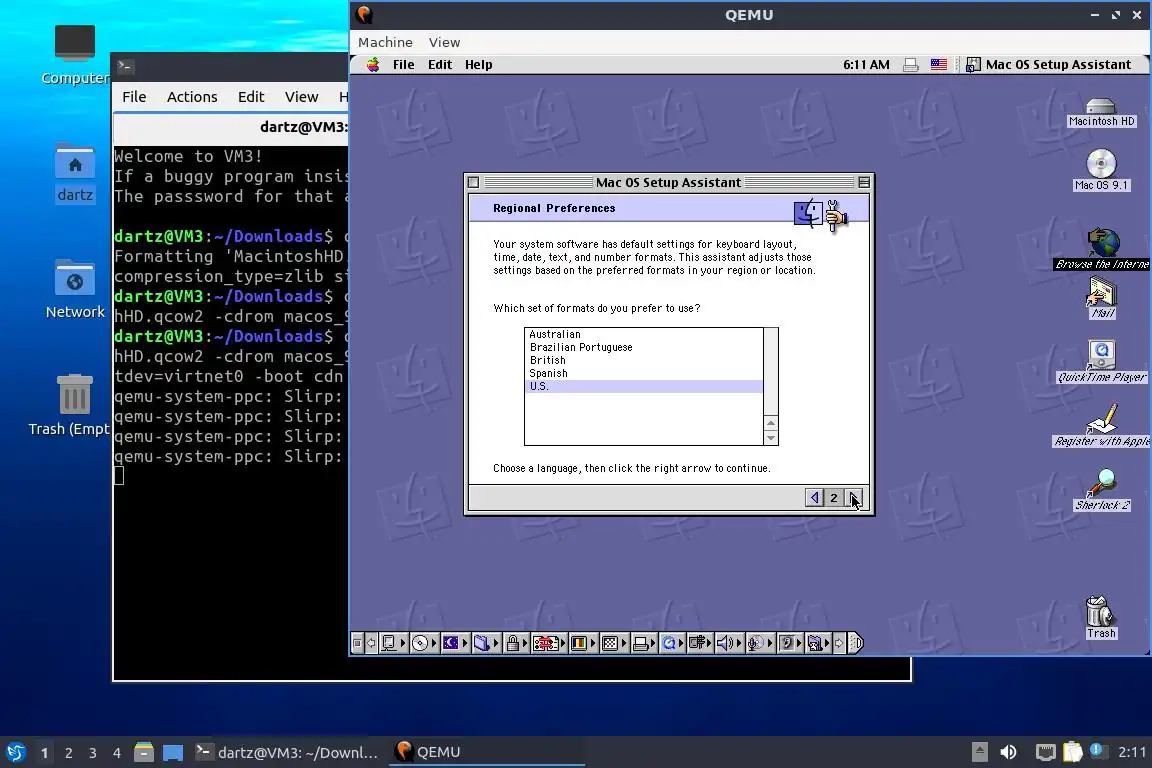Open the Mac OS Help menu
The width and height of the screenshot is (1152, 768).
click(x=478, y=65)
